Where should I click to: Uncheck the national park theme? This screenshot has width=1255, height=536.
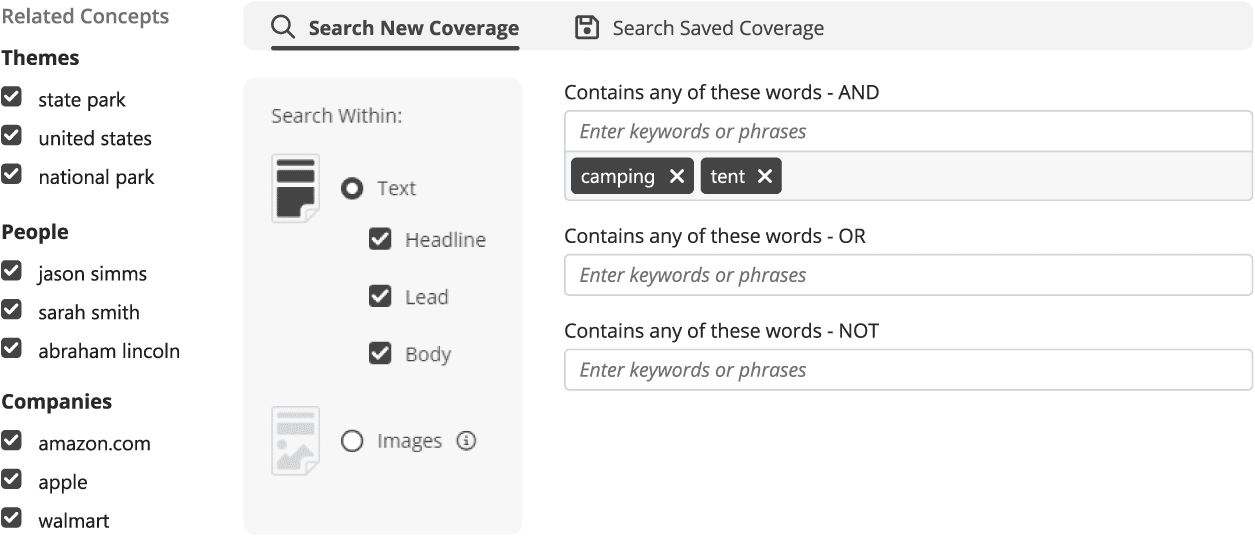(x=12, y=174)
